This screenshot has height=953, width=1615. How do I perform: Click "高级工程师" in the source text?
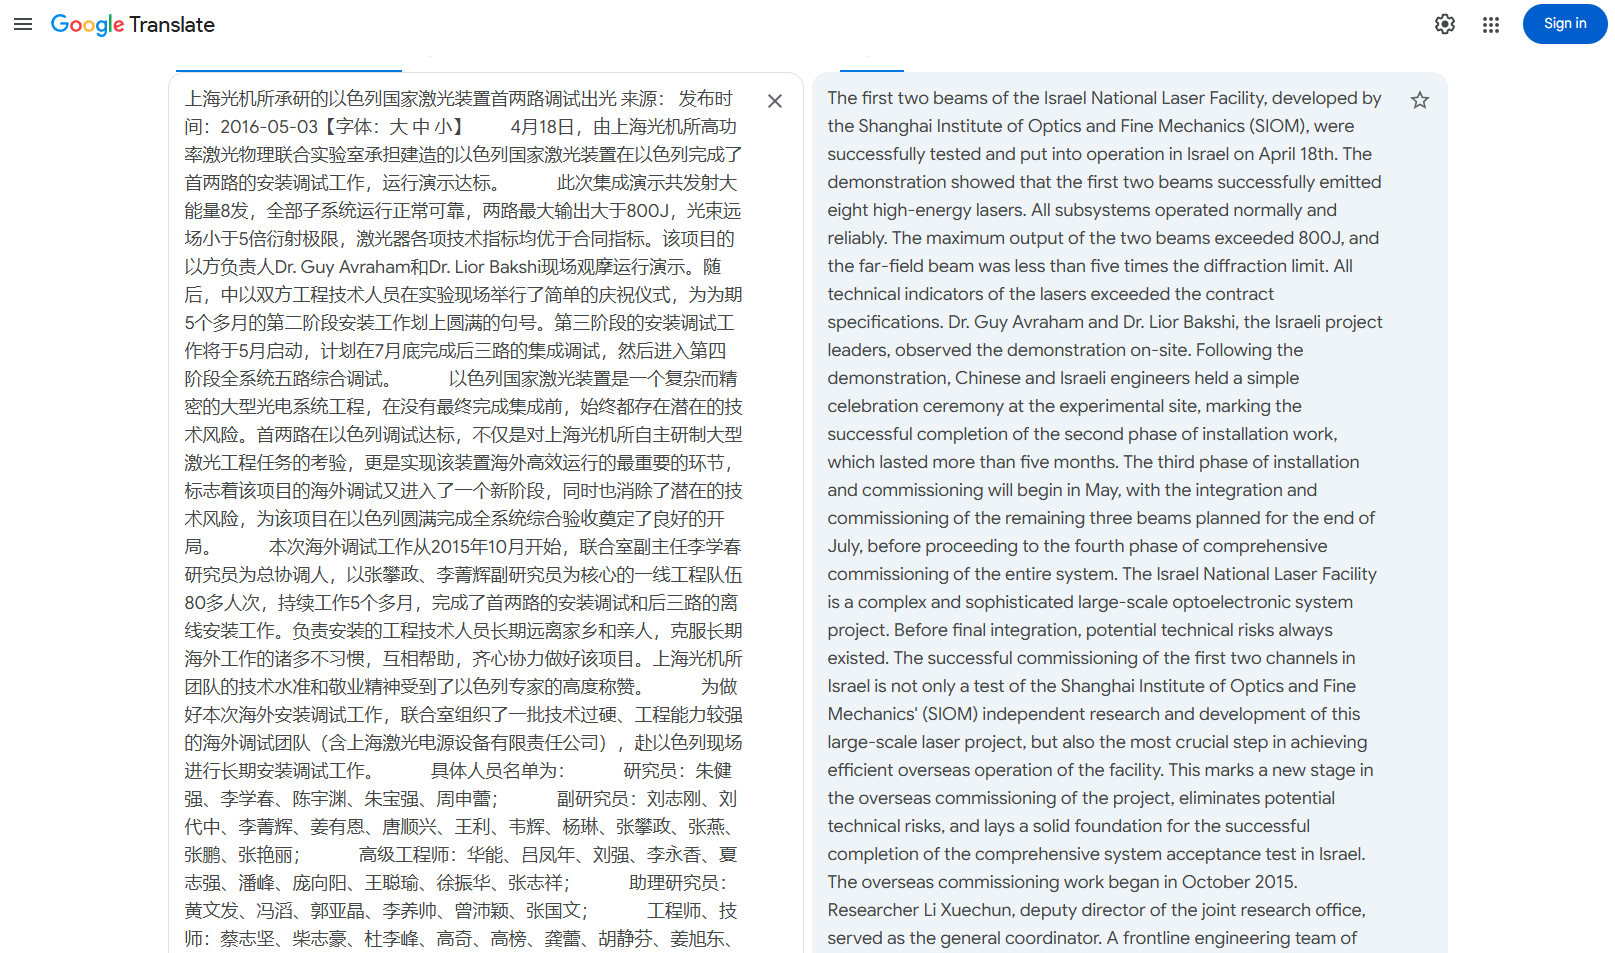point(403,855)
